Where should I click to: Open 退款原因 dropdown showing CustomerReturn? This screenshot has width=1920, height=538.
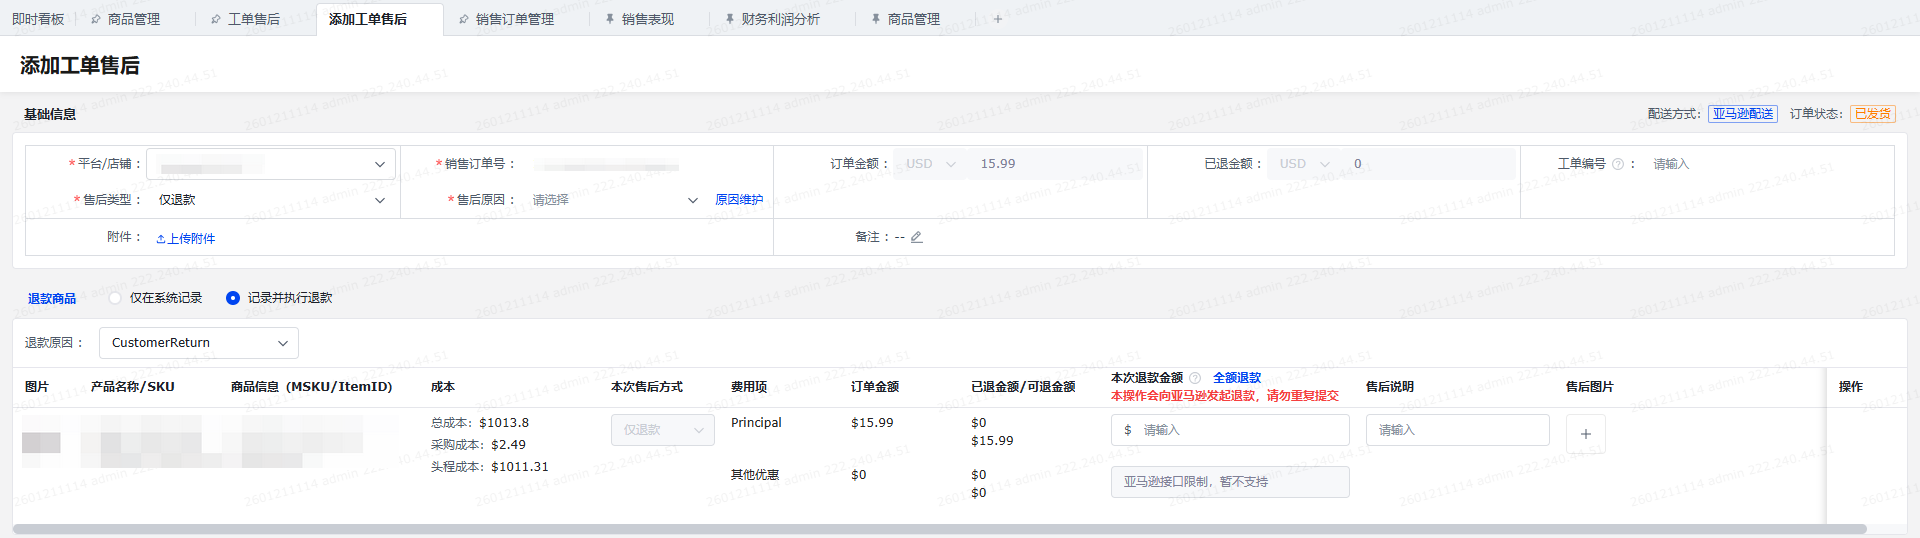199,343
